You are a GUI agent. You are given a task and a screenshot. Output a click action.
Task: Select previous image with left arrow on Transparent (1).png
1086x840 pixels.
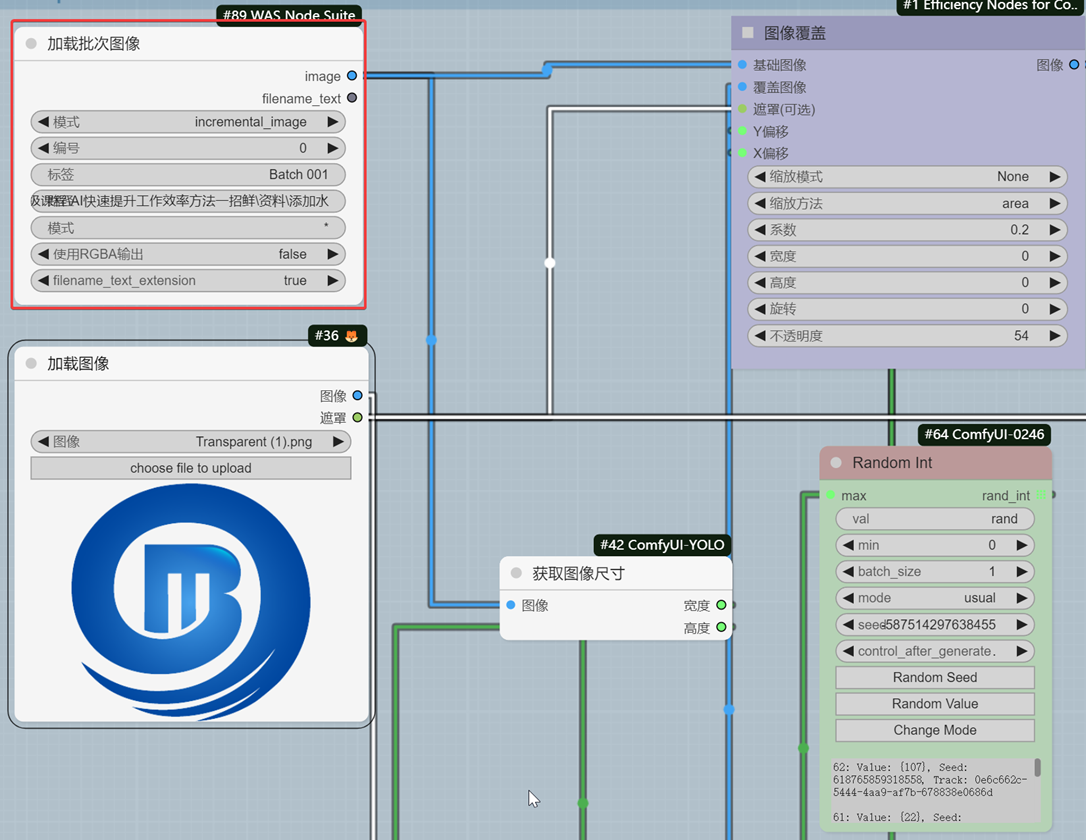point(44,442)
